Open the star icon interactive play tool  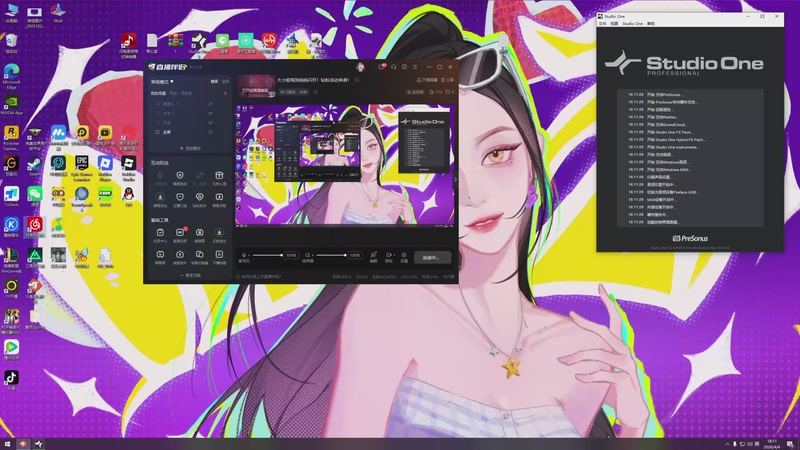tap(160, 199)
